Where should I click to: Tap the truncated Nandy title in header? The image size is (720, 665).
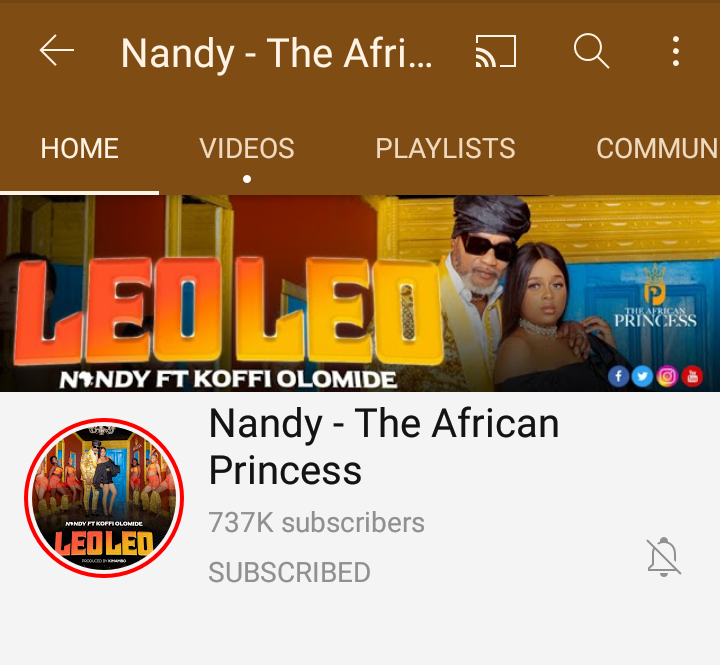(276, 53)
